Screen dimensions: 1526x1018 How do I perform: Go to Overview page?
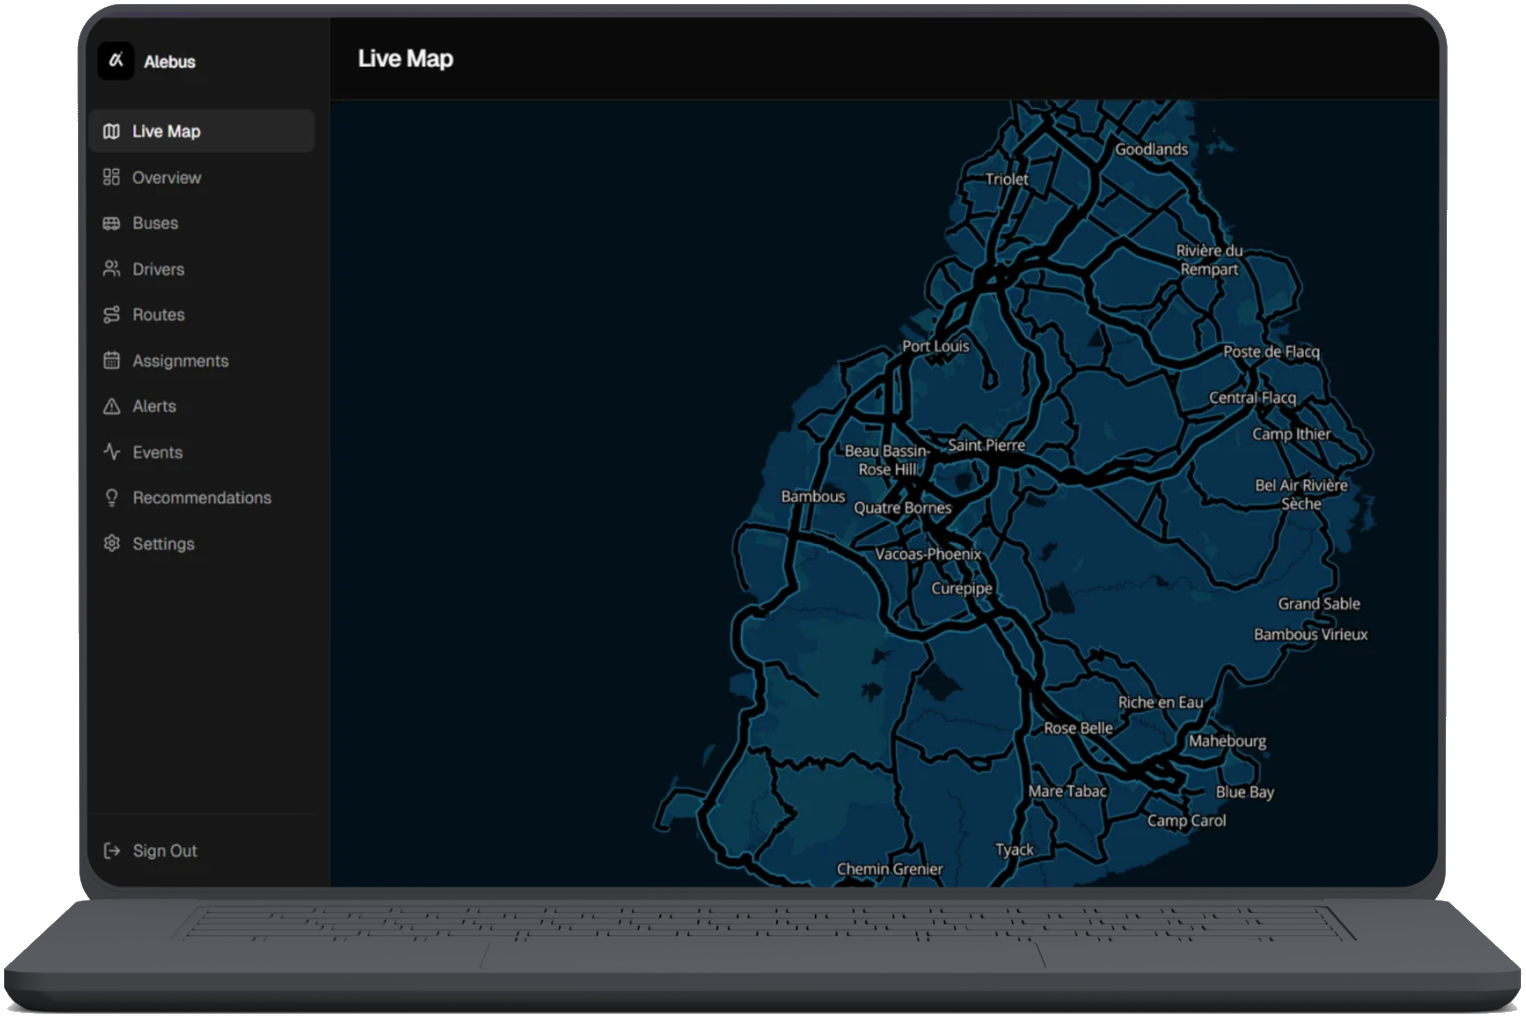202,177
